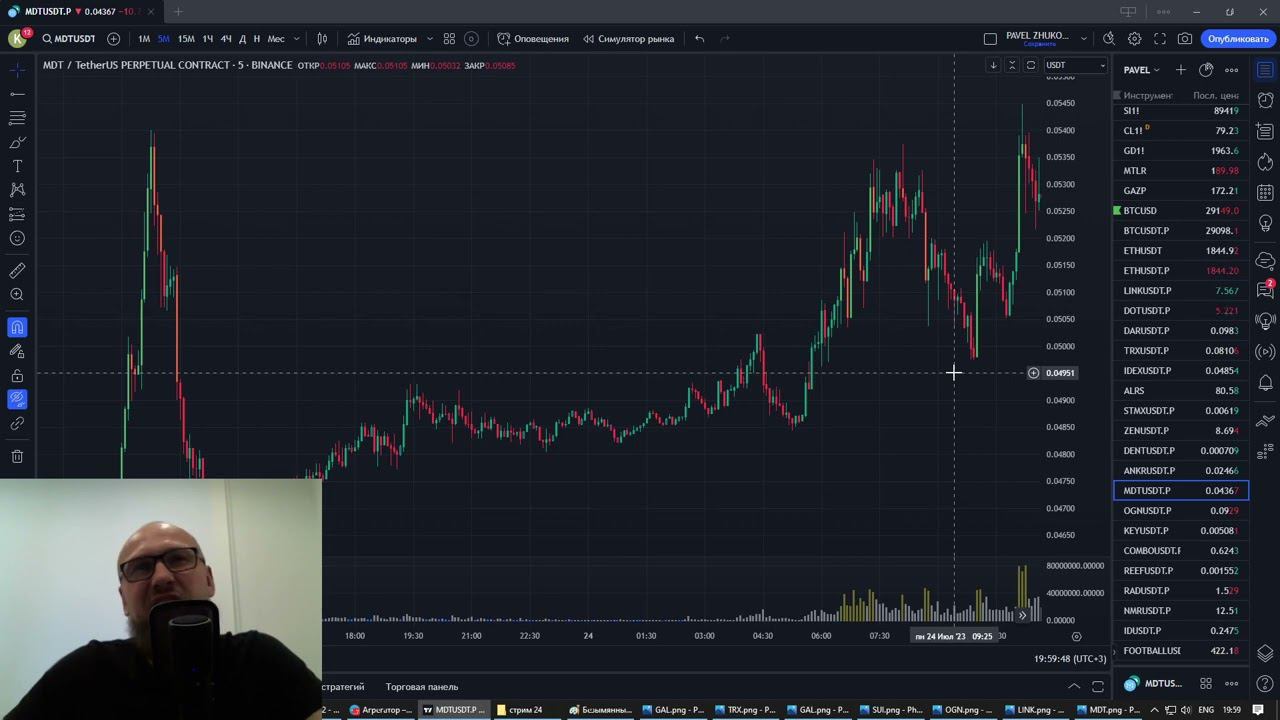
Task: Save layout via Сохранить link
Action: click(1039, 44)
